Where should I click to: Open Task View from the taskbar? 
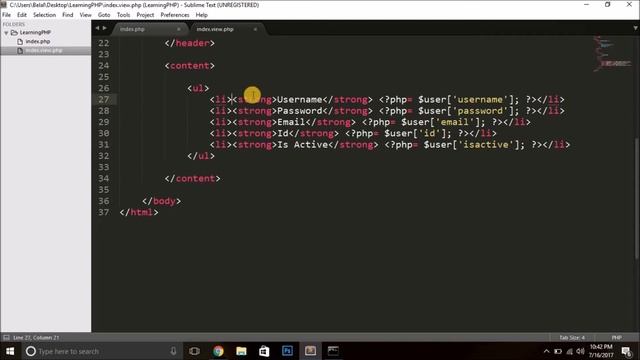[x=195, y=351]
